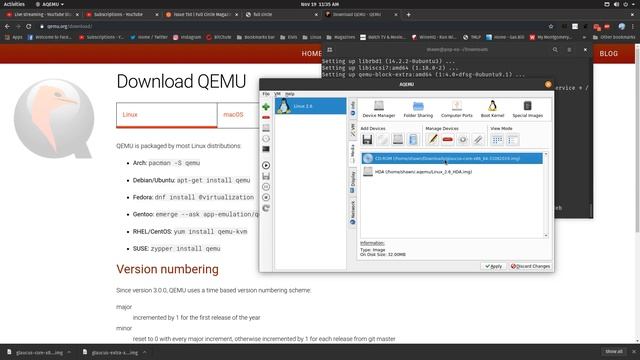Click Discard Changes in AQEMU
Viewport: 640px width, 360px height.
click(530, 266)
